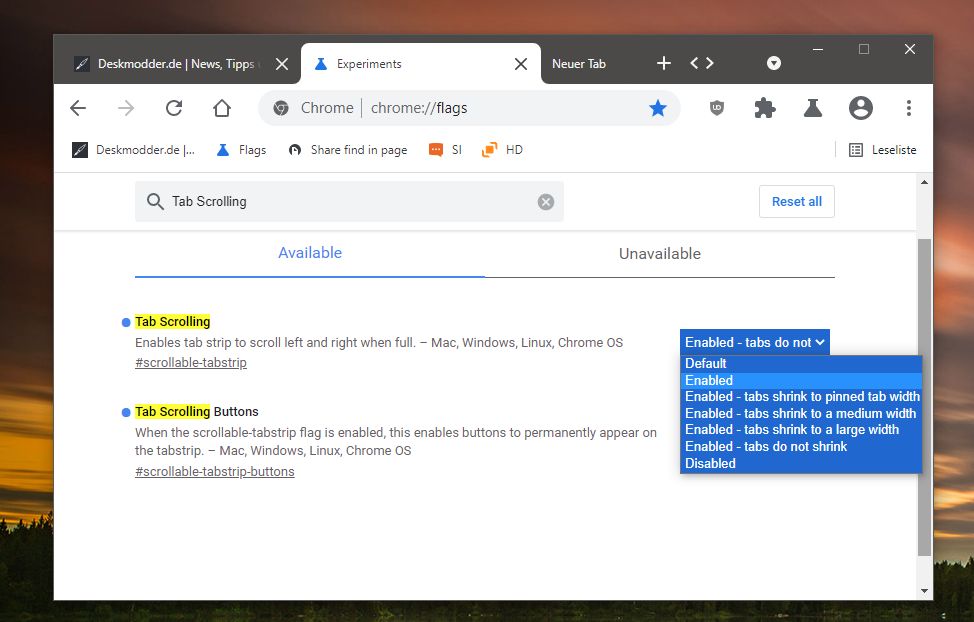Go to home page icon
974x622 pixels.
click(222, 108)
